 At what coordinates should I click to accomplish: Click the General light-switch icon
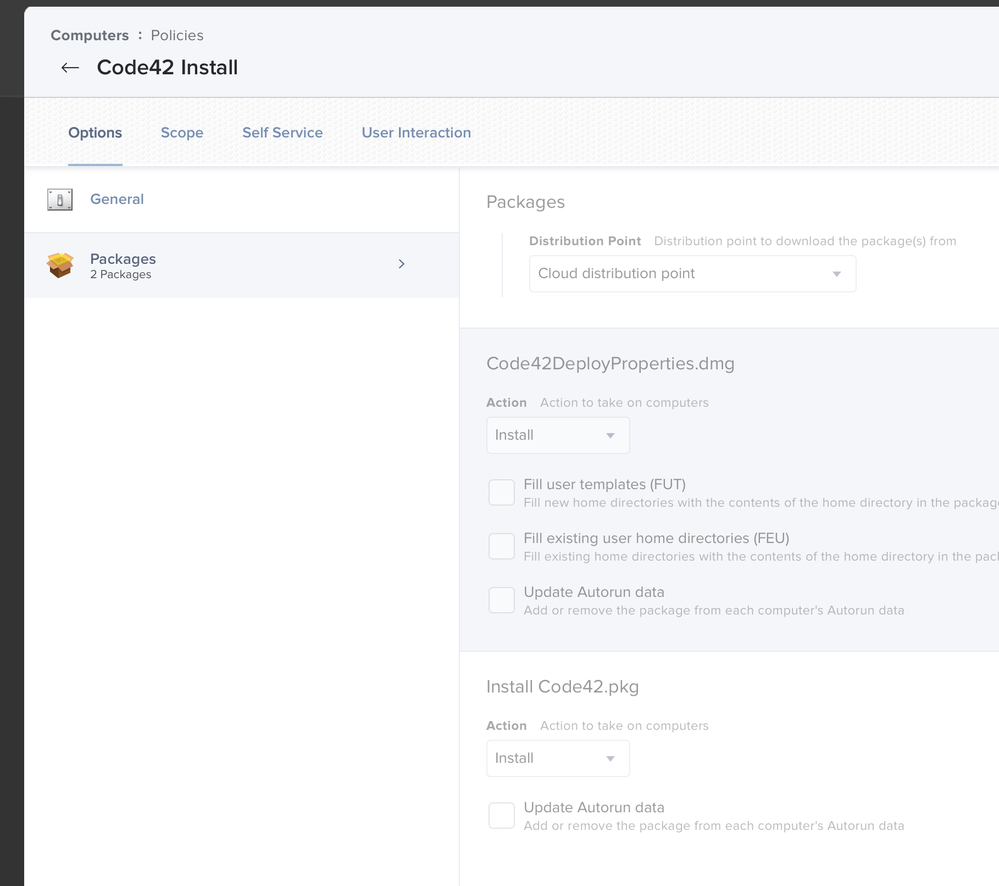pyautogui.click(x=60, y=199)
